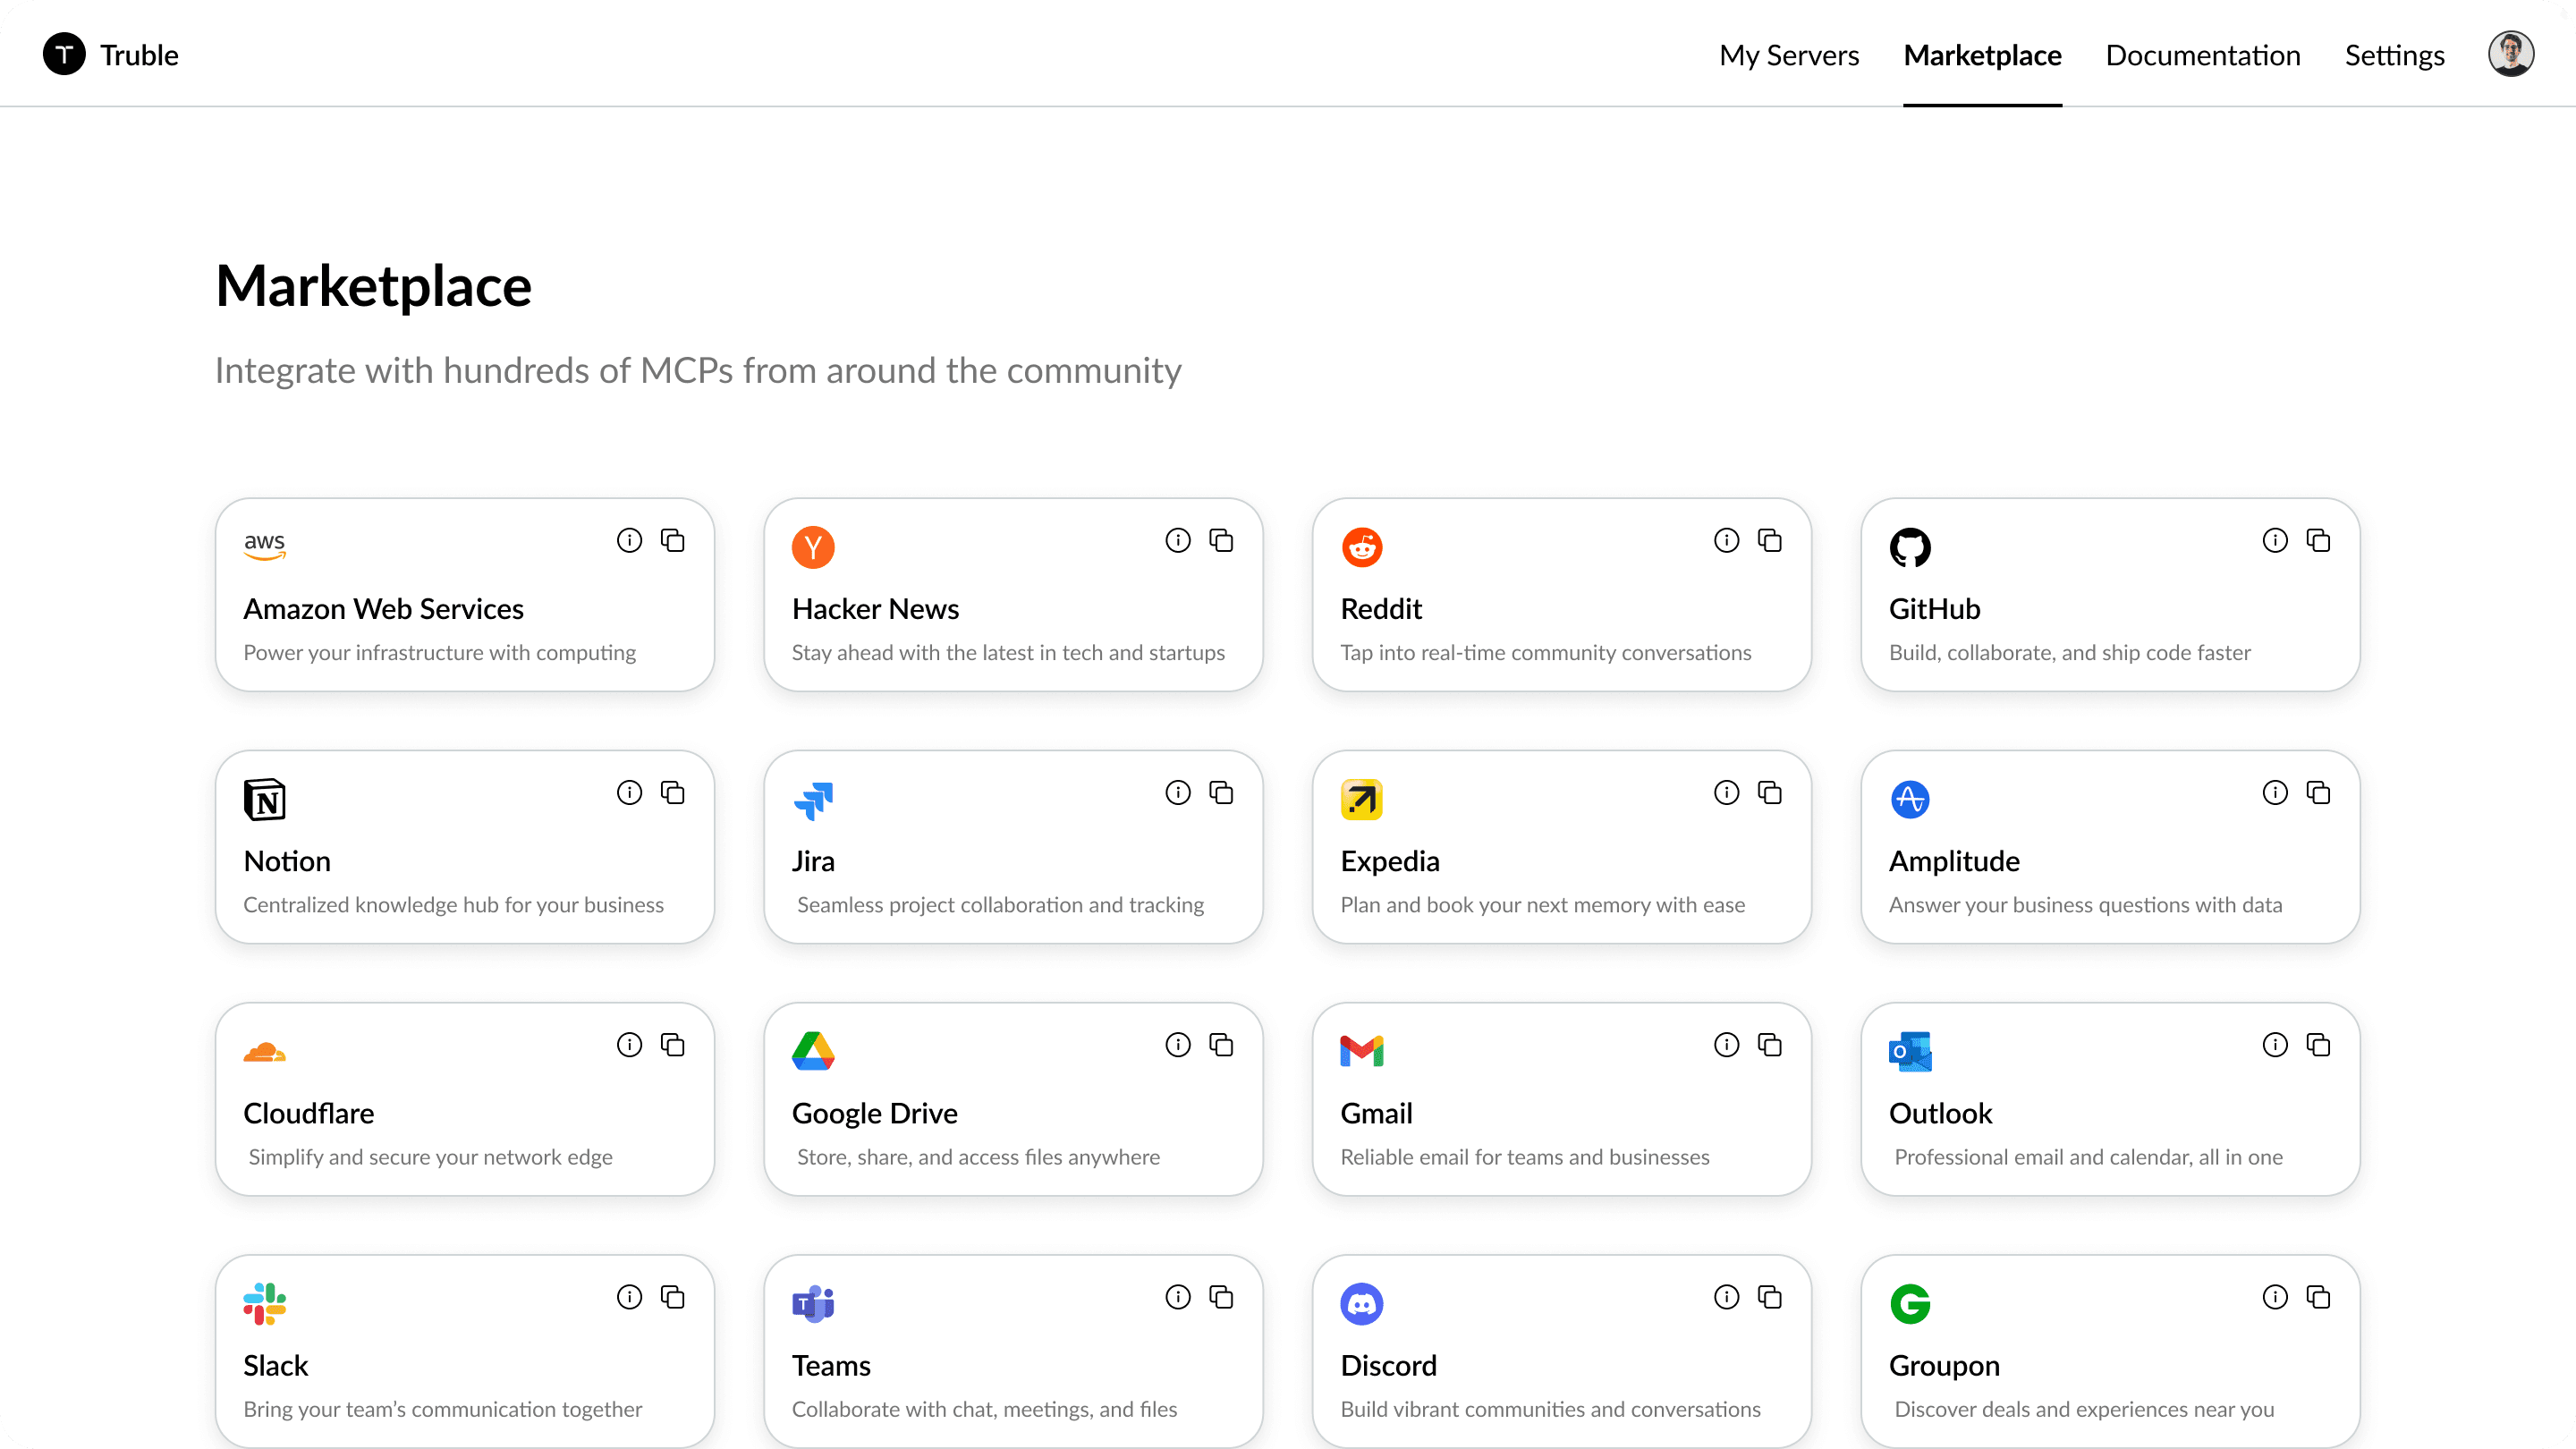Go to the Settings tab
2576x1449 pixels.
(2394, 55)
